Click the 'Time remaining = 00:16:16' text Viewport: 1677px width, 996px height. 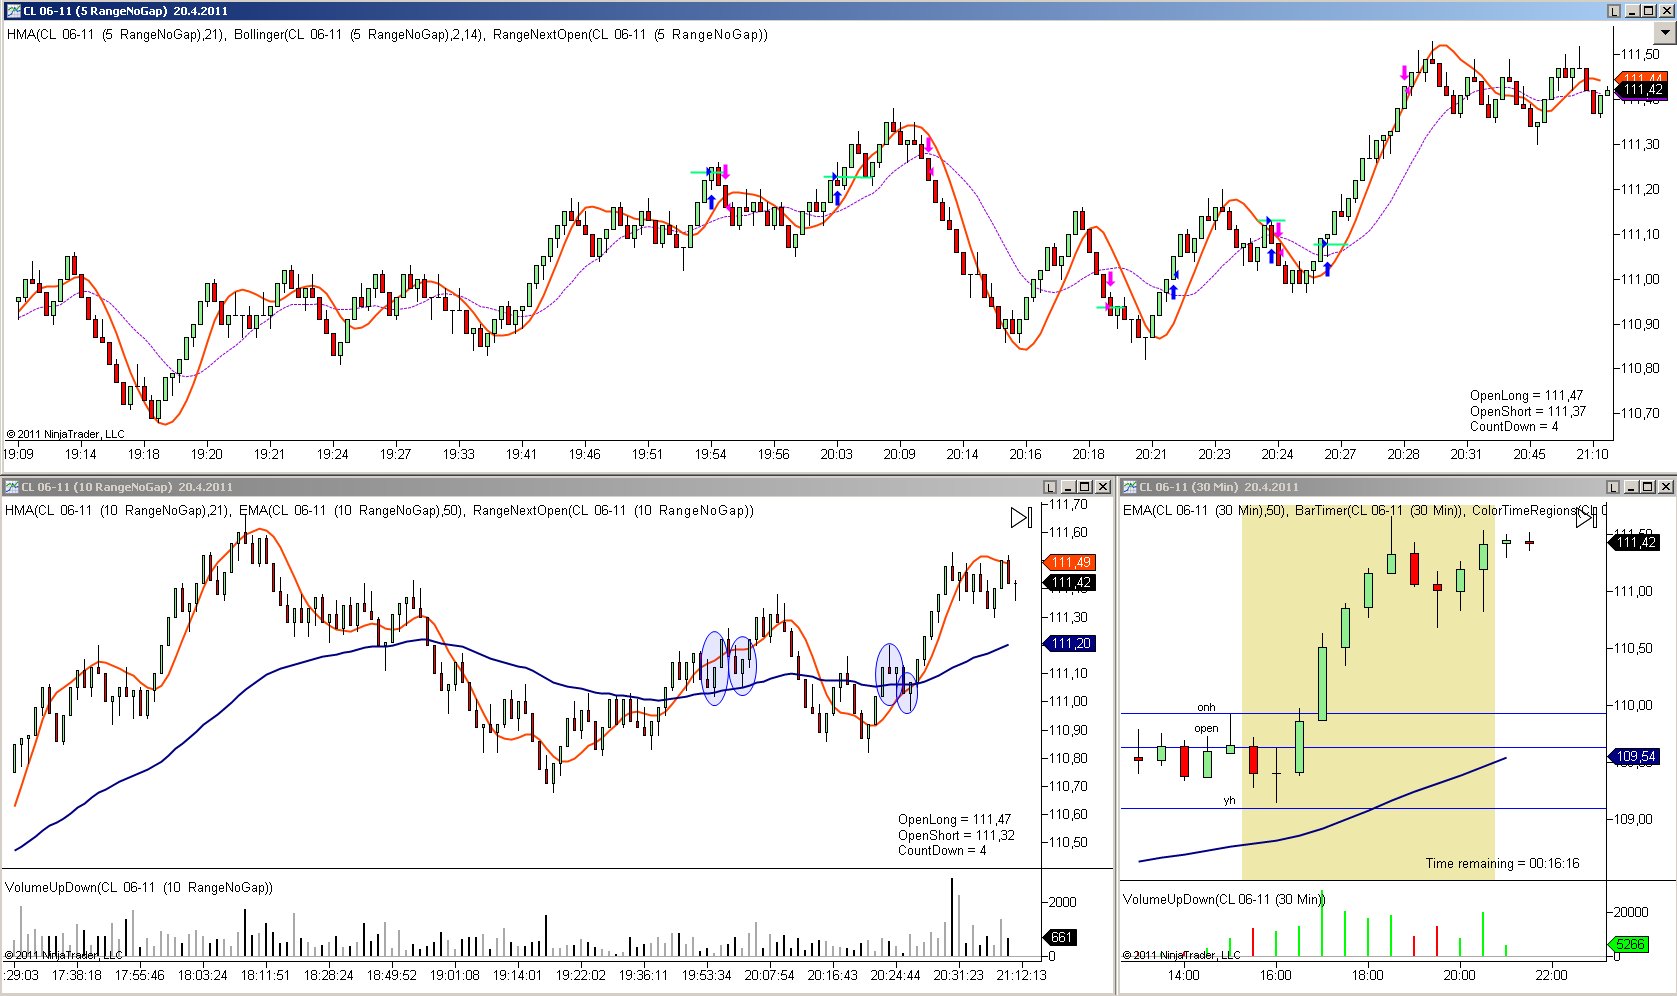click(1502, 863)
